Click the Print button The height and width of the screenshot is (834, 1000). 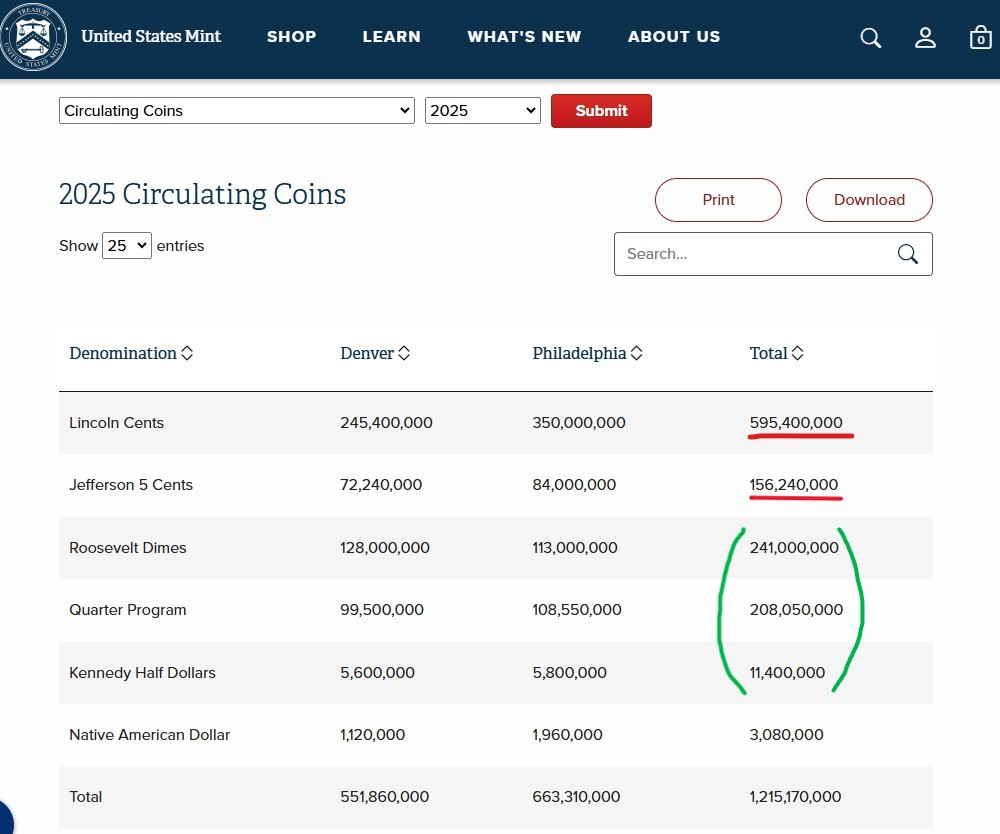click(x=718, y=200)
